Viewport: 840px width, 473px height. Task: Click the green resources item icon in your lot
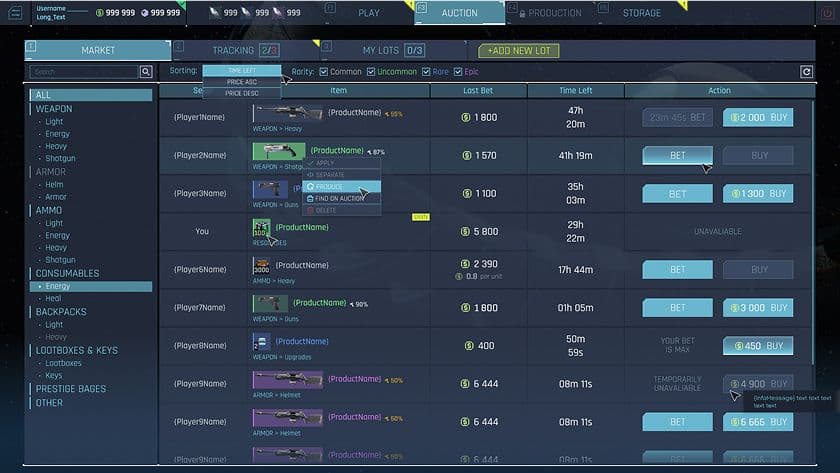click(x=261, y=229)
